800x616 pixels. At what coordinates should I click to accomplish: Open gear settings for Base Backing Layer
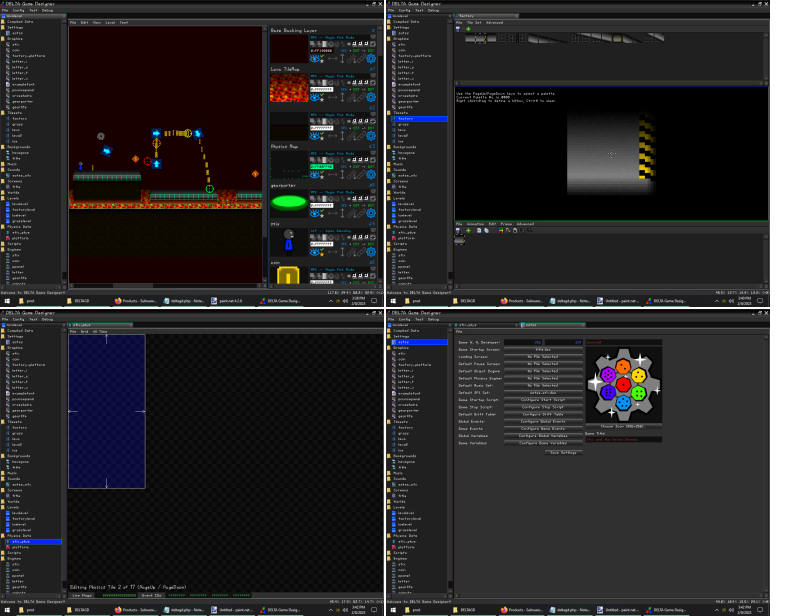[x=371, y=59]
